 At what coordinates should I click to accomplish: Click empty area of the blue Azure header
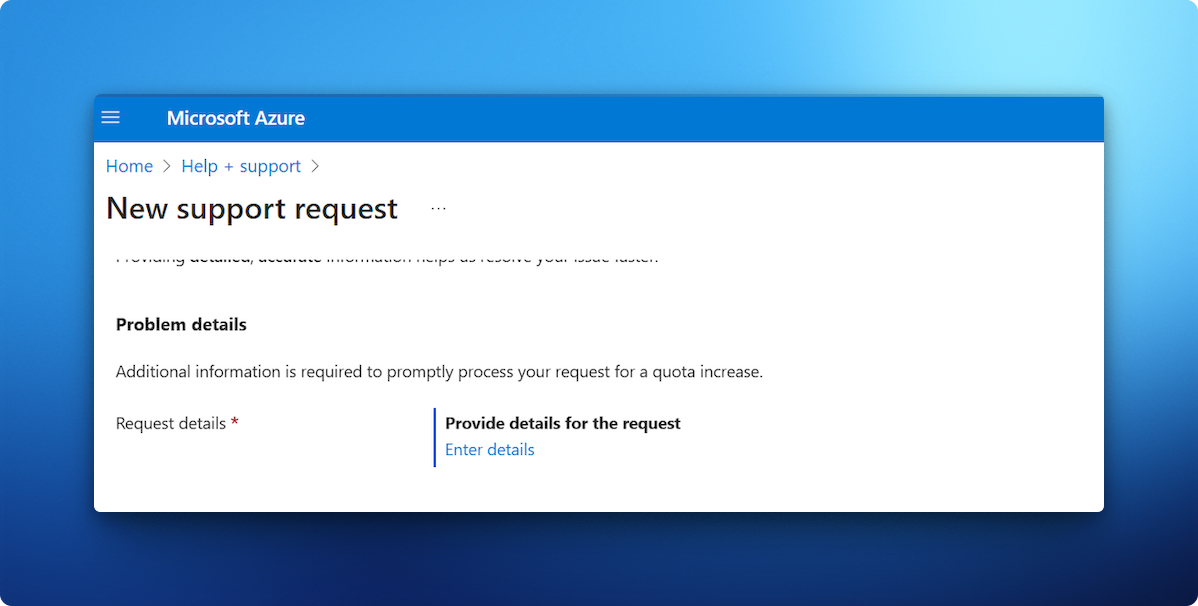700,118
